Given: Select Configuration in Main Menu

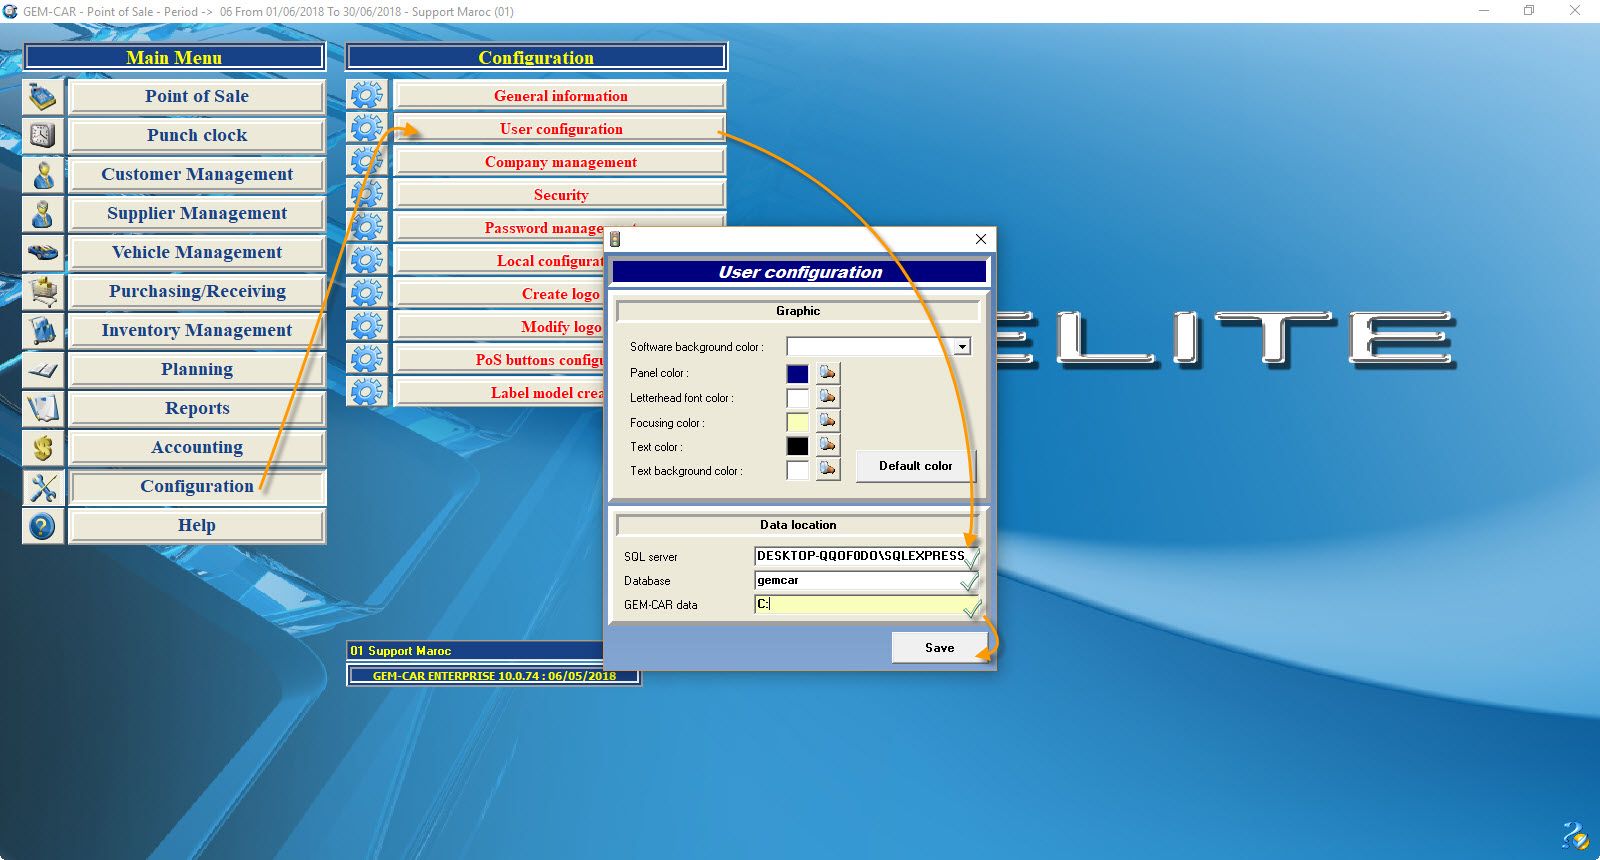Looking at the screenshot, I should tap(197, 486).
